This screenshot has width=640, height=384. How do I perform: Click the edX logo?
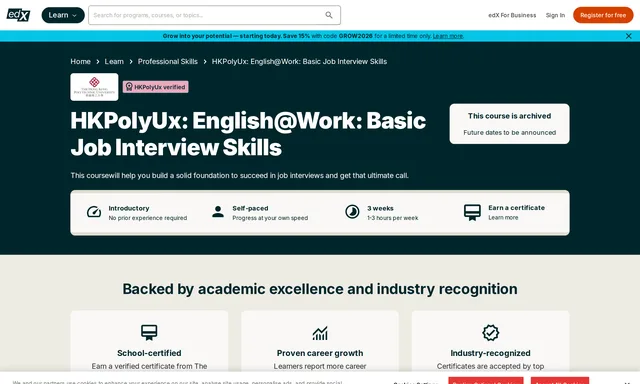18,15
